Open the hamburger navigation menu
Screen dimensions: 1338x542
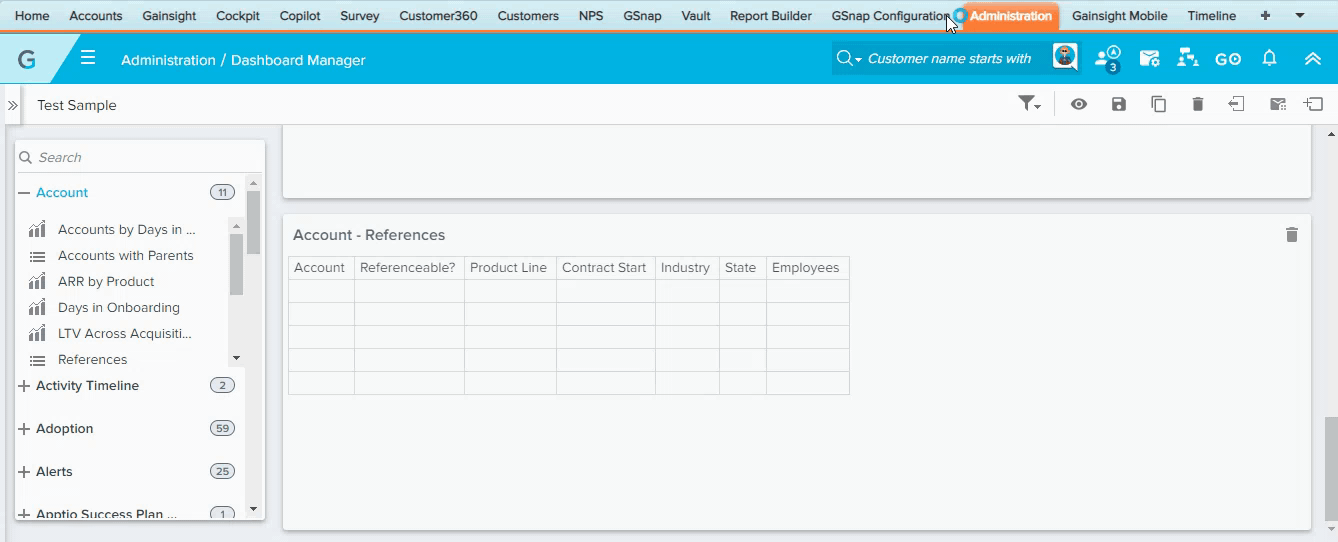coord(88,58)
